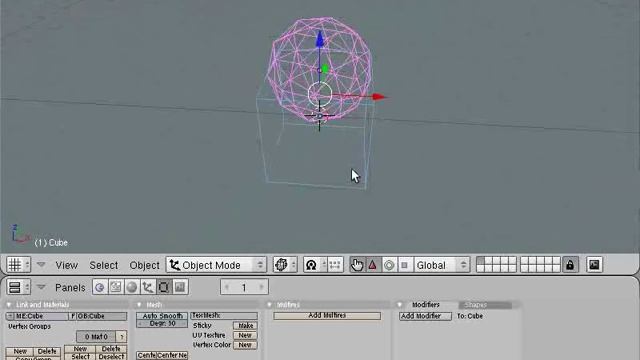Click the white manipulator center circle

coord(320,94)
